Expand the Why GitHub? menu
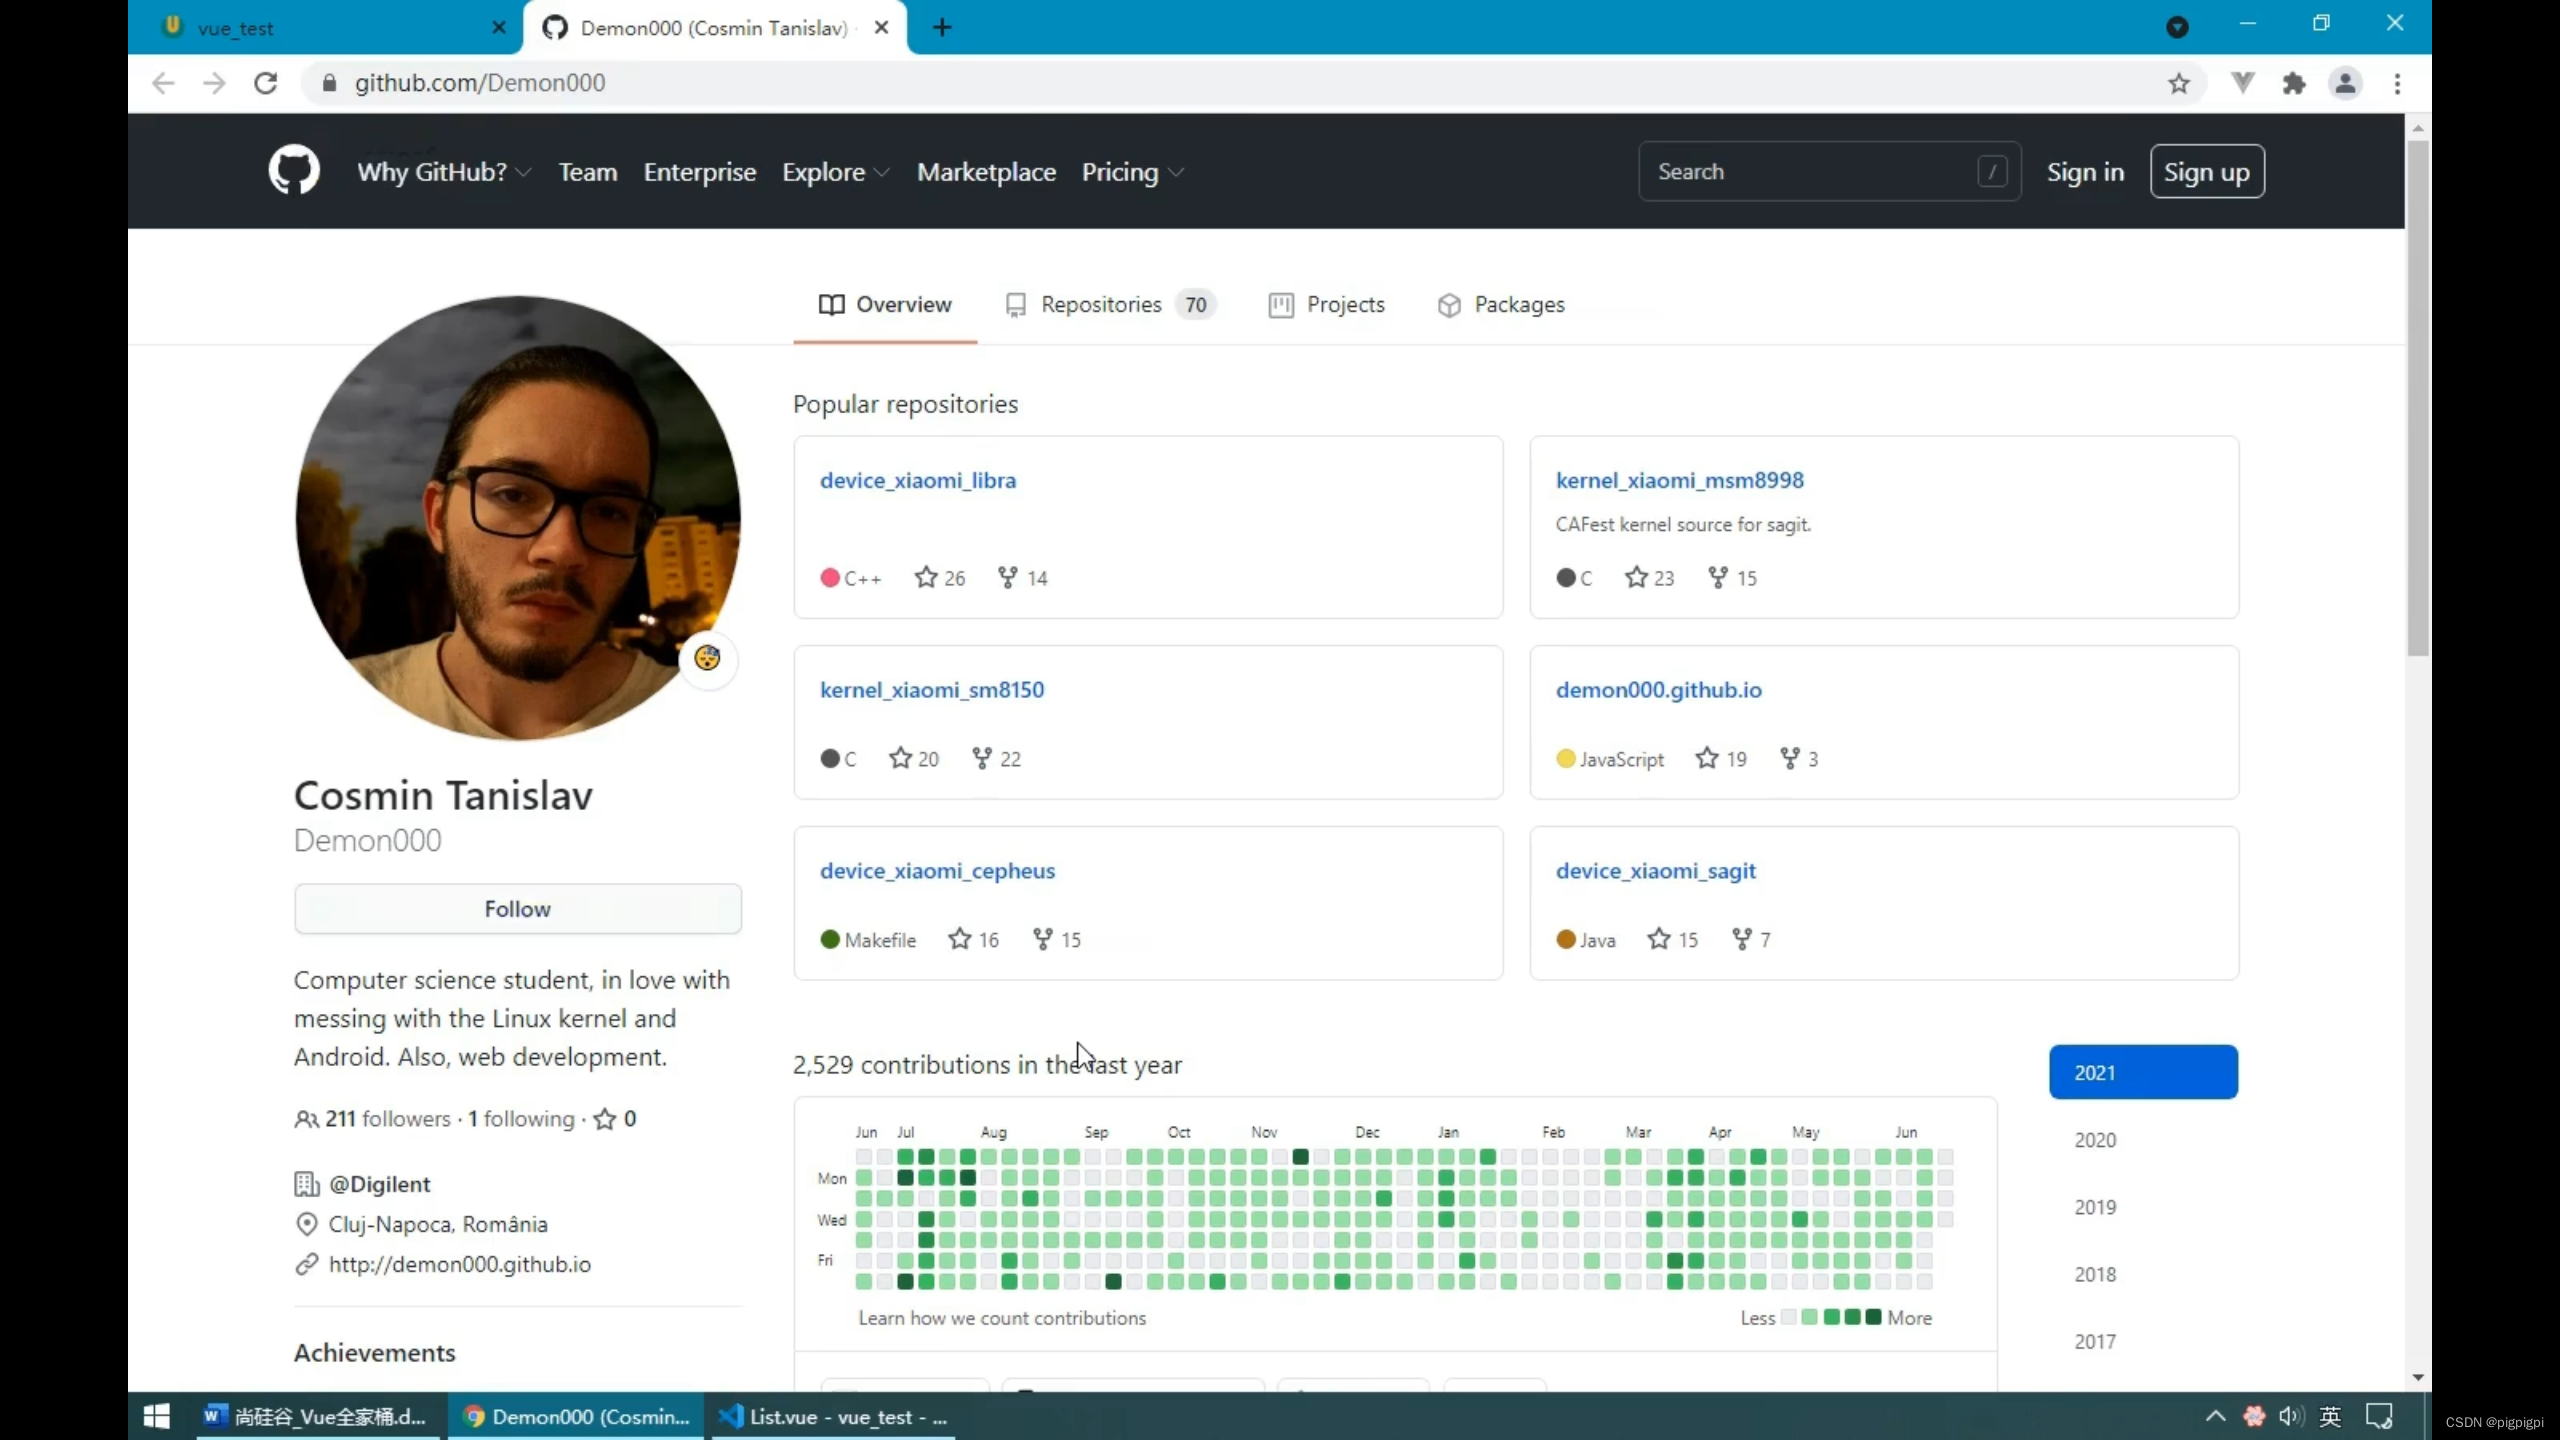Image resolution: width=2560 pixels, height=1440 pixels. tap(444, 172)
